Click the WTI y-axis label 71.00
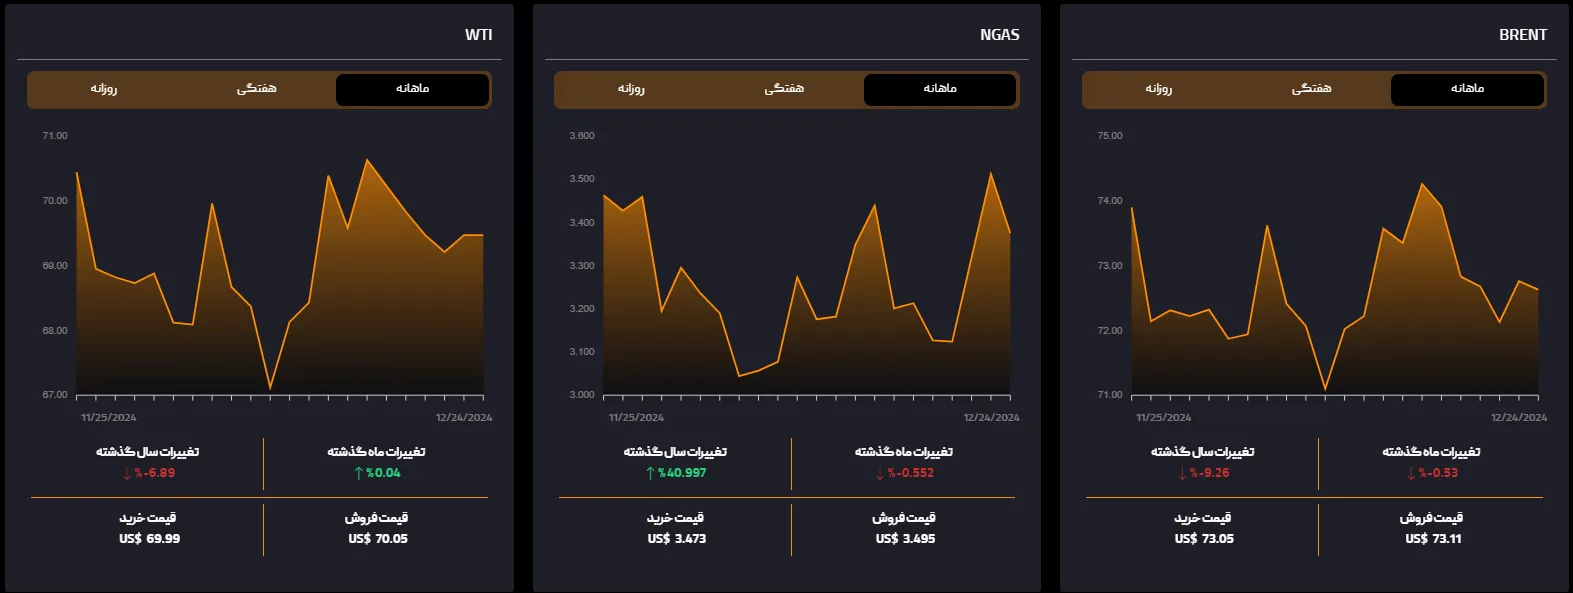This screenshot has height=593, width=1573. [55, 136]
